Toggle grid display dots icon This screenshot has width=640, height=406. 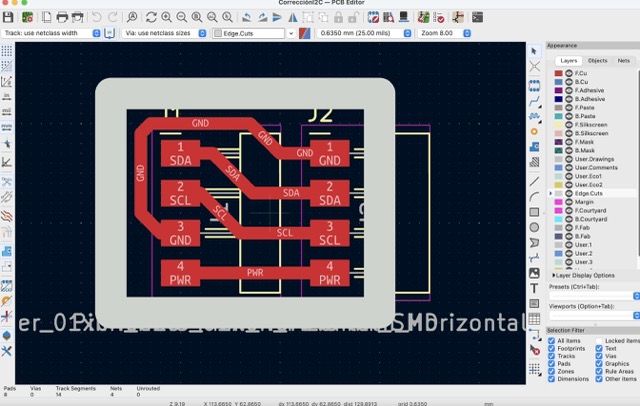[x=7, y=51]
